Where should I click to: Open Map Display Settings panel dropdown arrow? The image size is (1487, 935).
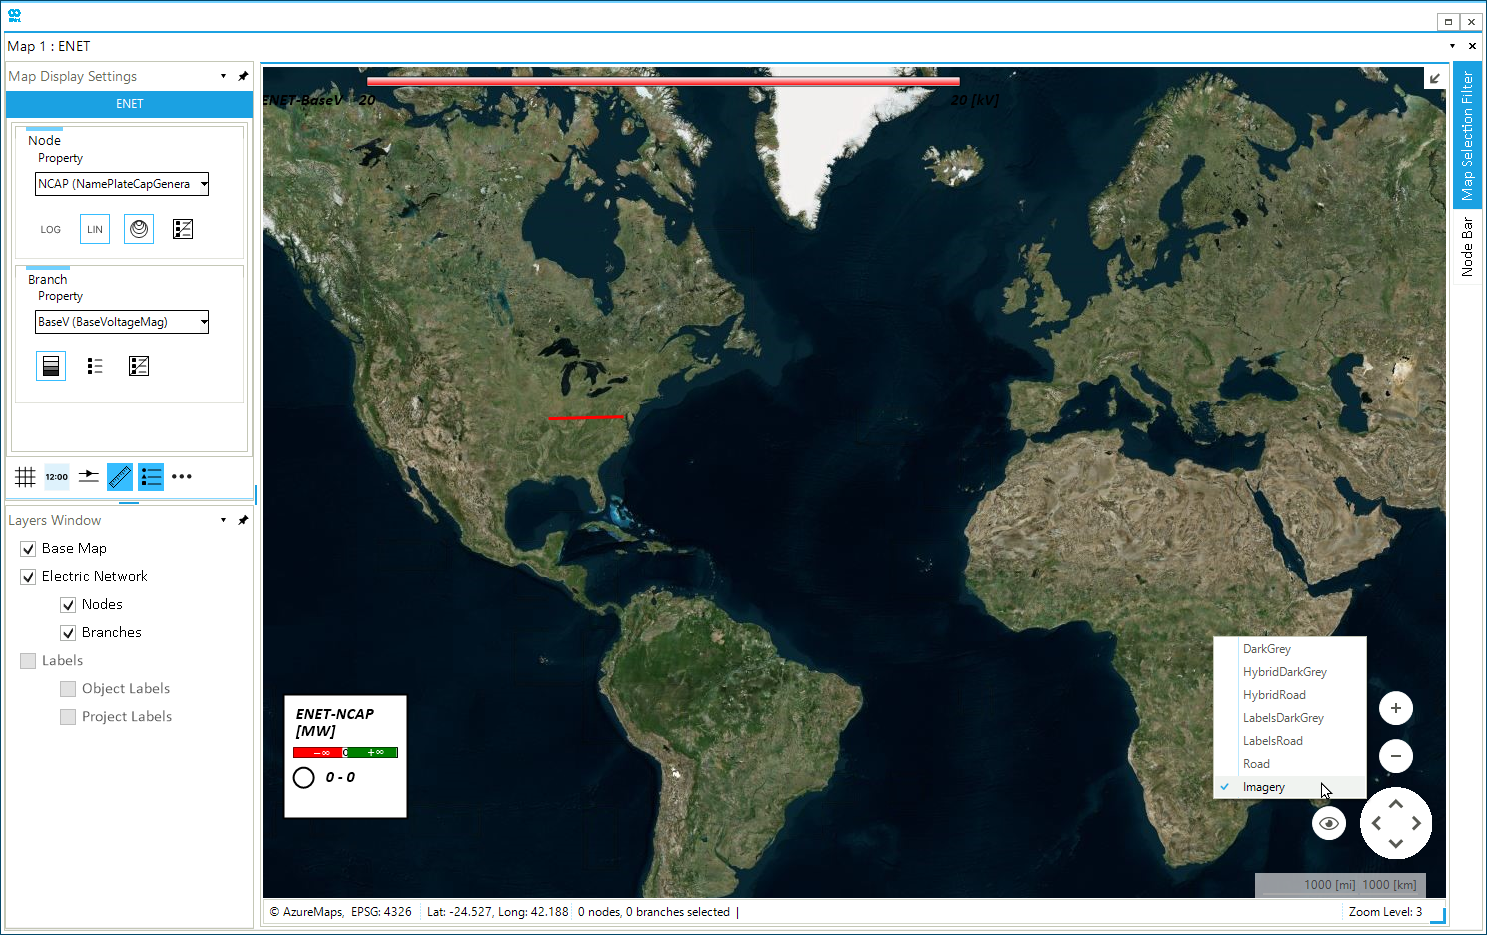tap(223, 76)
